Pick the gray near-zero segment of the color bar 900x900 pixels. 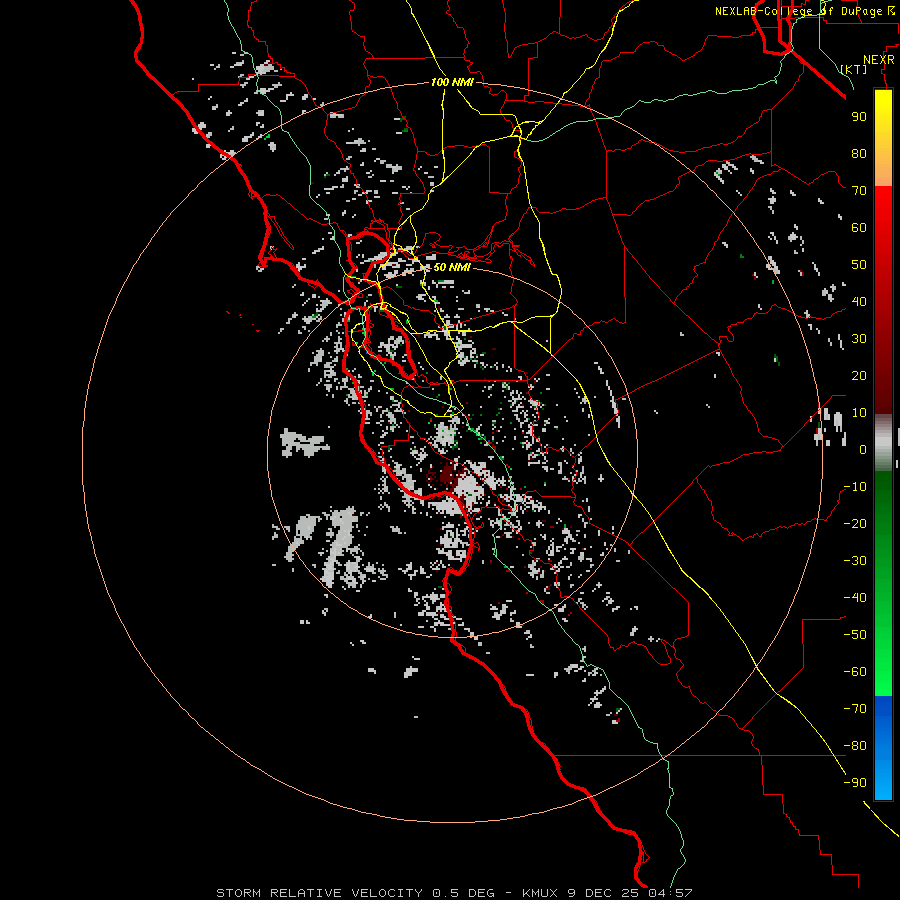[x=883, y=442]
